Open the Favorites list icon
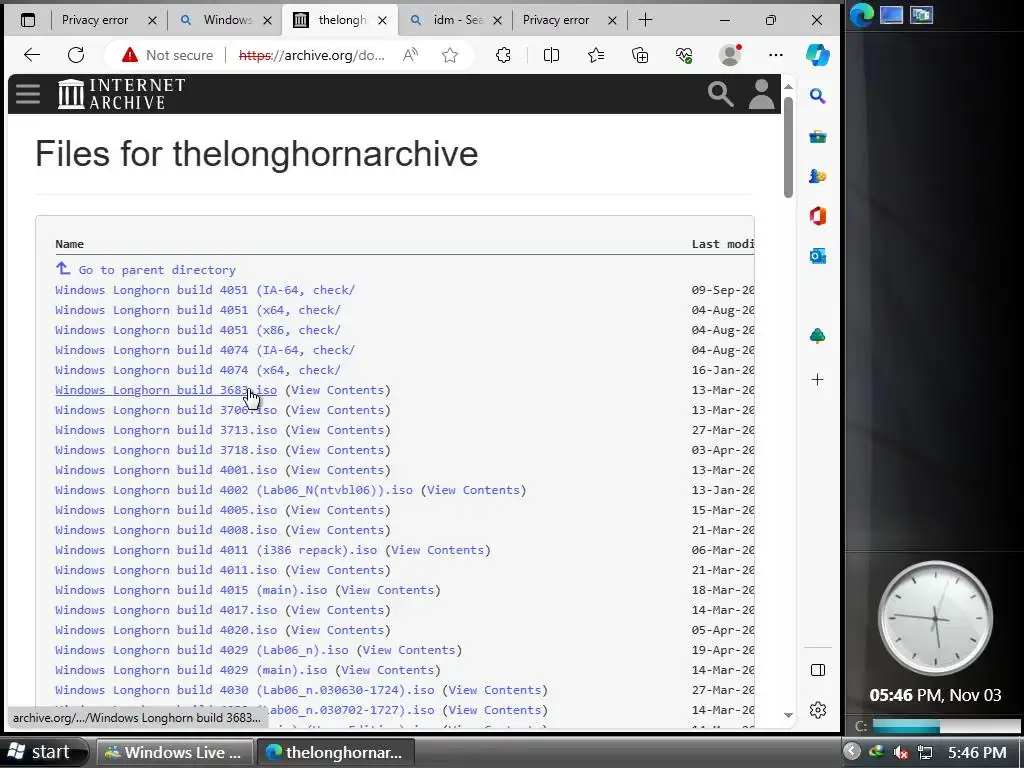 [596, 55]
